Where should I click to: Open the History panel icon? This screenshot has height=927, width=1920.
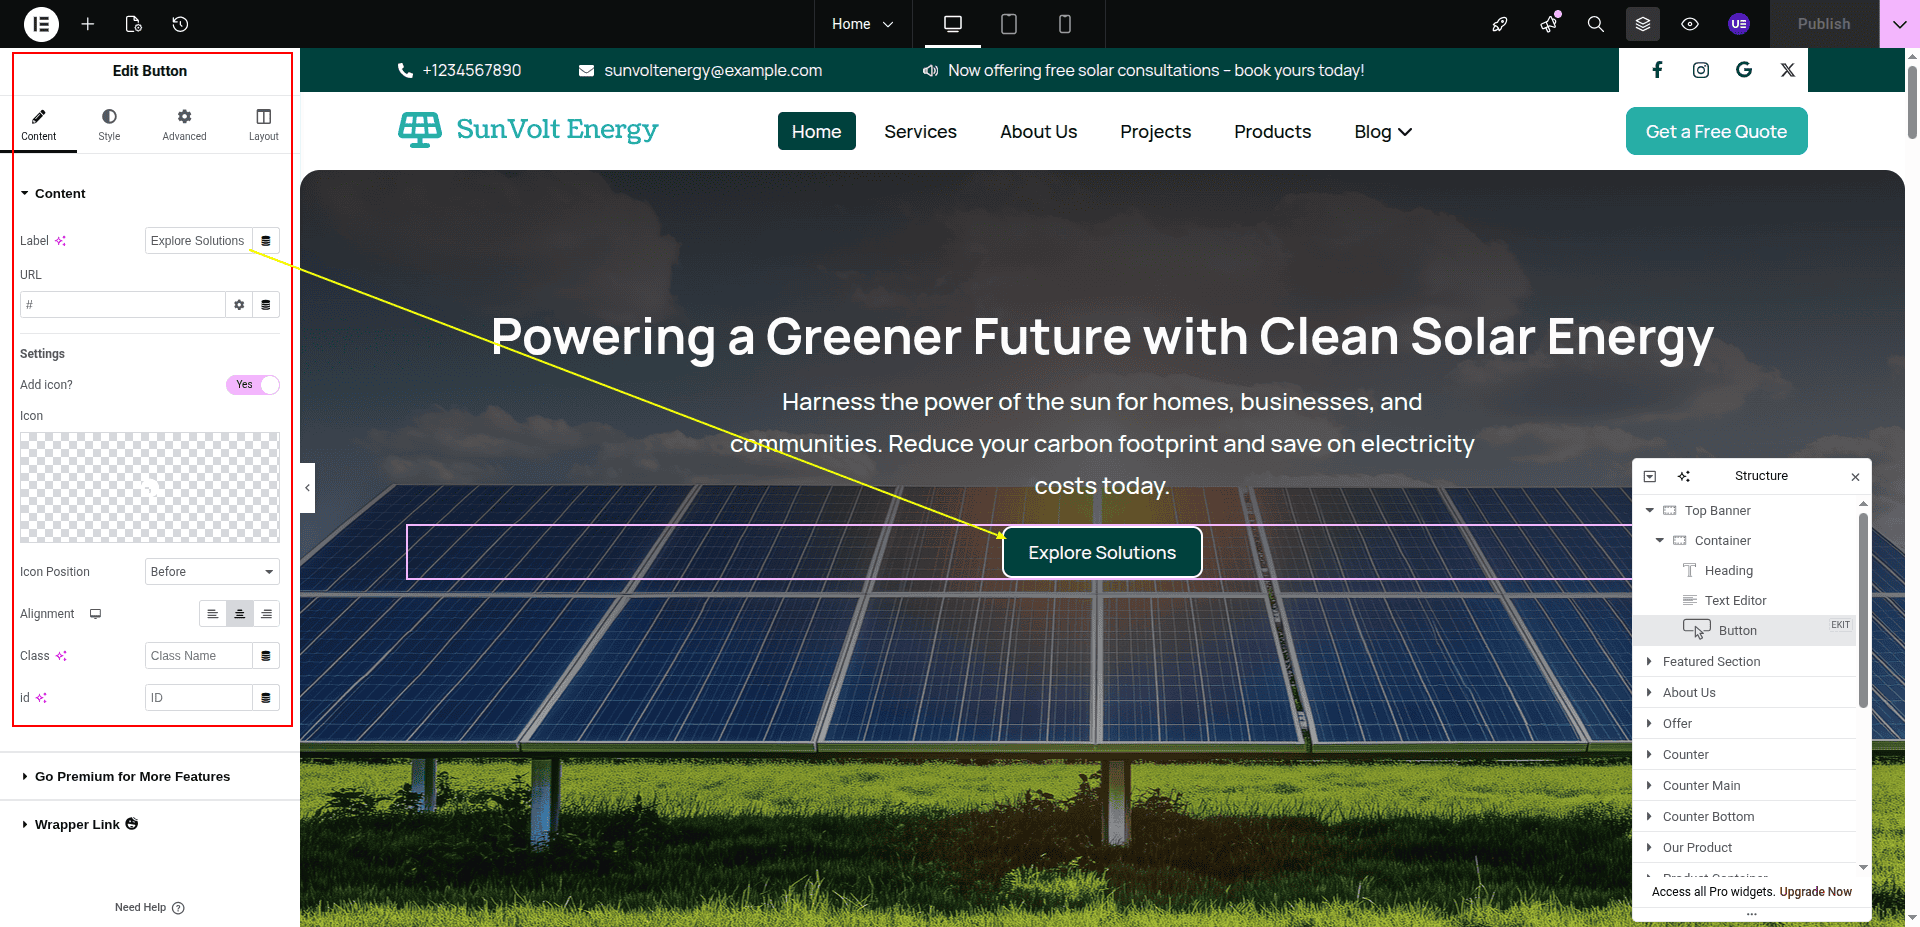point(180,24)
